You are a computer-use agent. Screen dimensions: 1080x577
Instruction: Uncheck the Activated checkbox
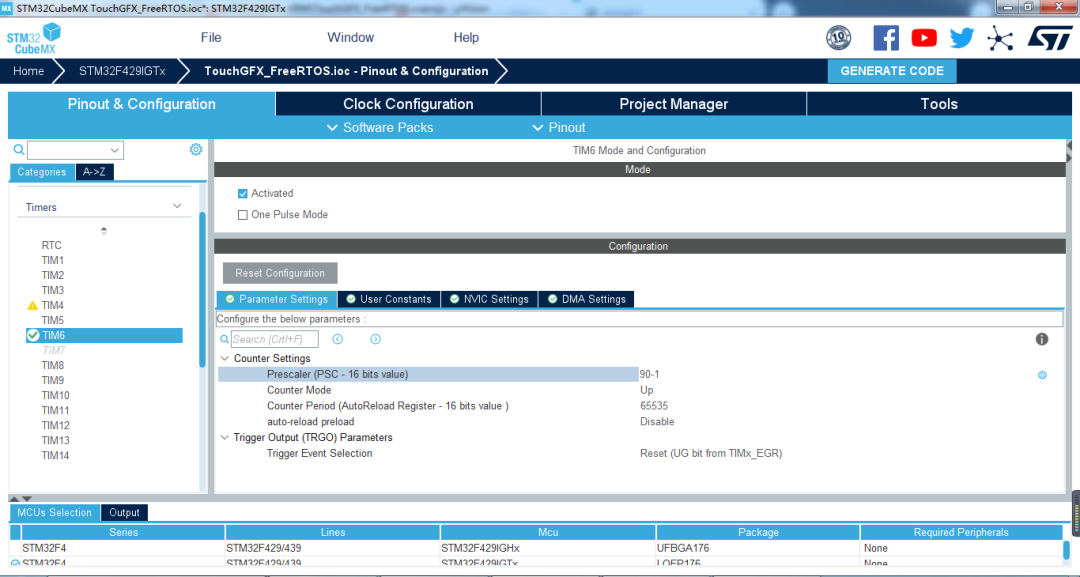pyautogui.click(x=243, y=194)
